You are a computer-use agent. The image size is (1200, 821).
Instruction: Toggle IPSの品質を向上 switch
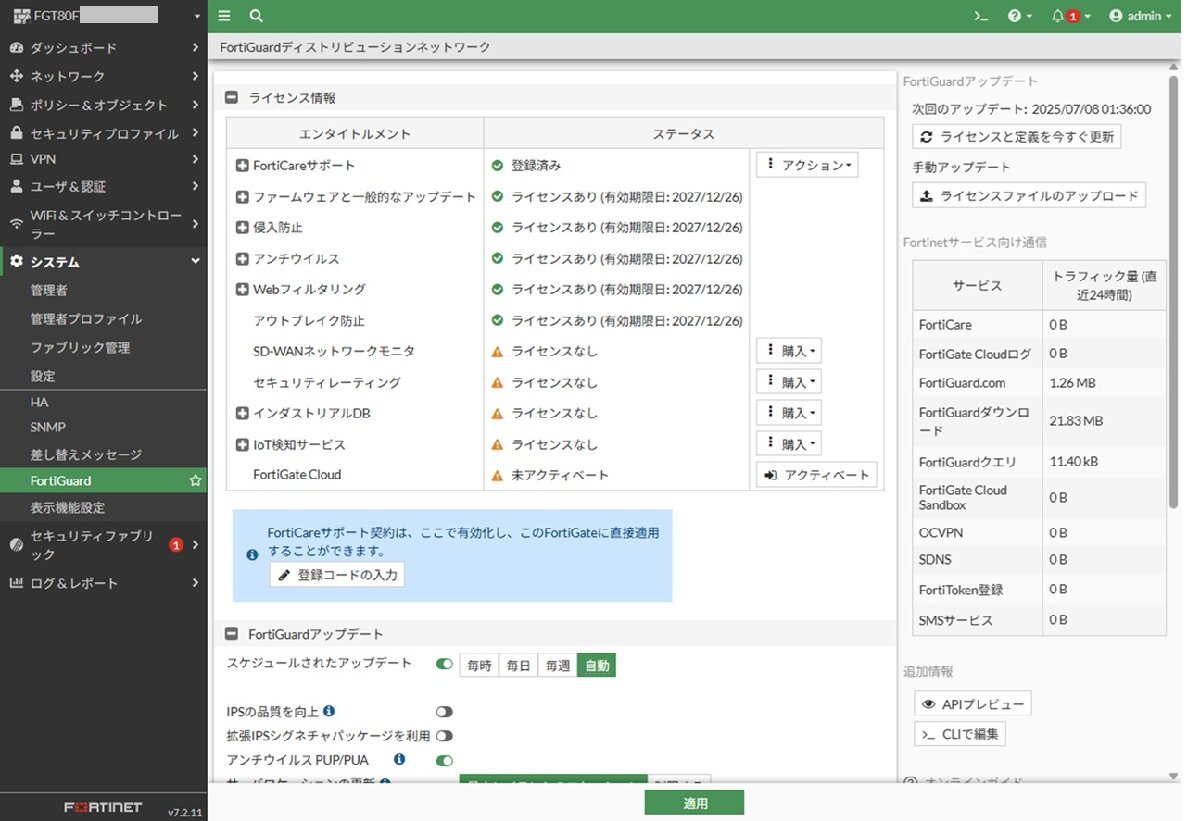click(x=444, y=712)
